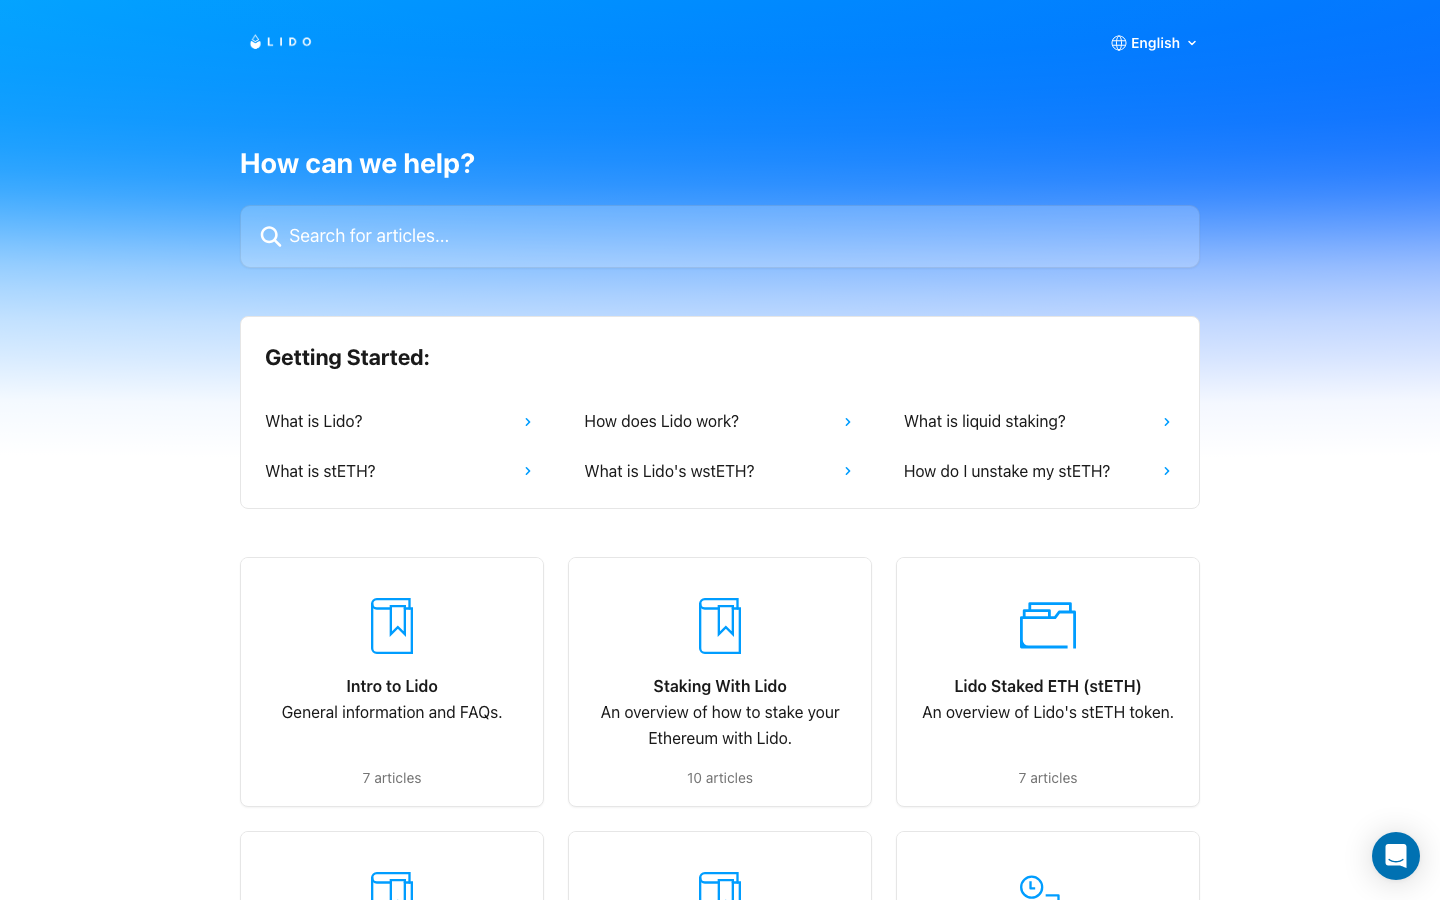Open the Lido Staked ETH category card
This screenshot has height=900, width=1440.
(1047, 681)
